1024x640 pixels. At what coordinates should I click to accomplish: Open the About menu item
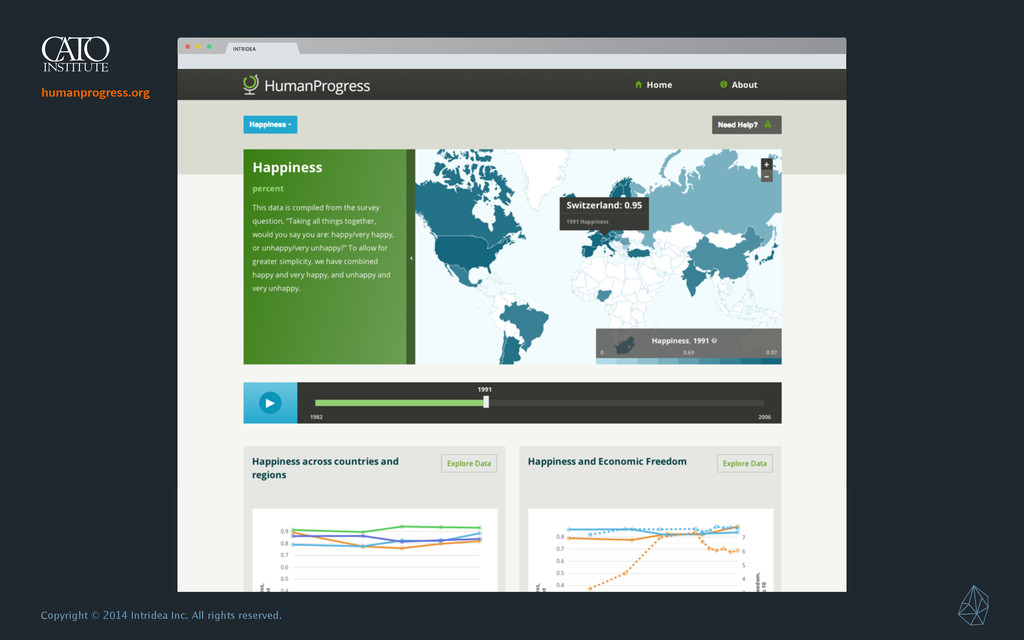pos(739,85)
